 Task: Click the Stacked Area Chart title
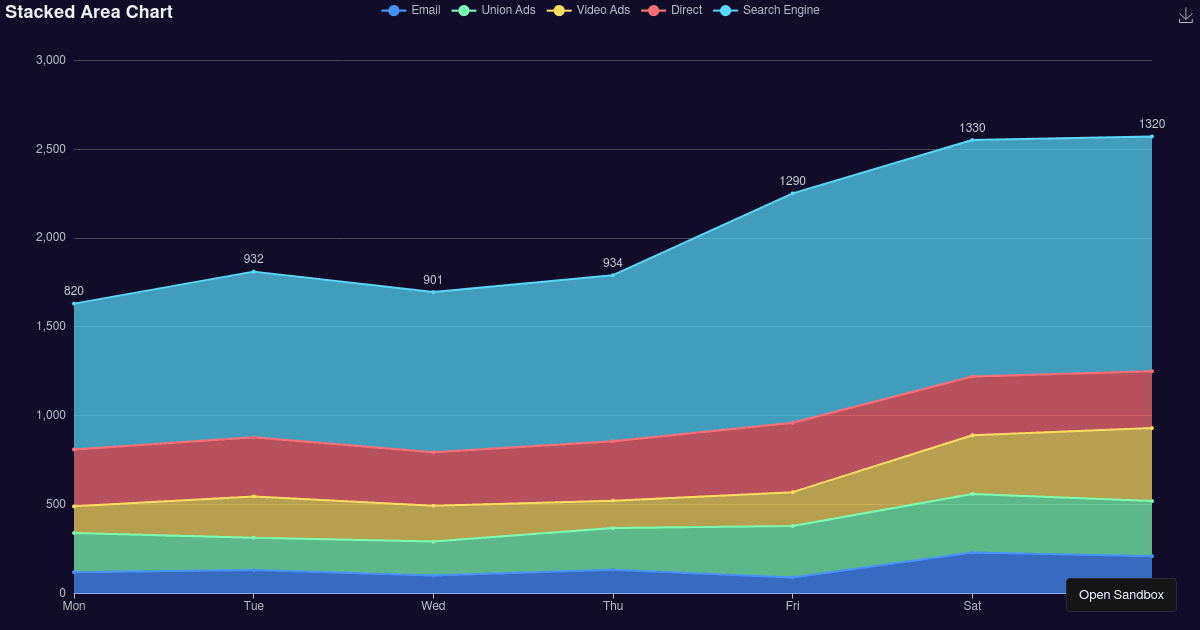(89, 12)
